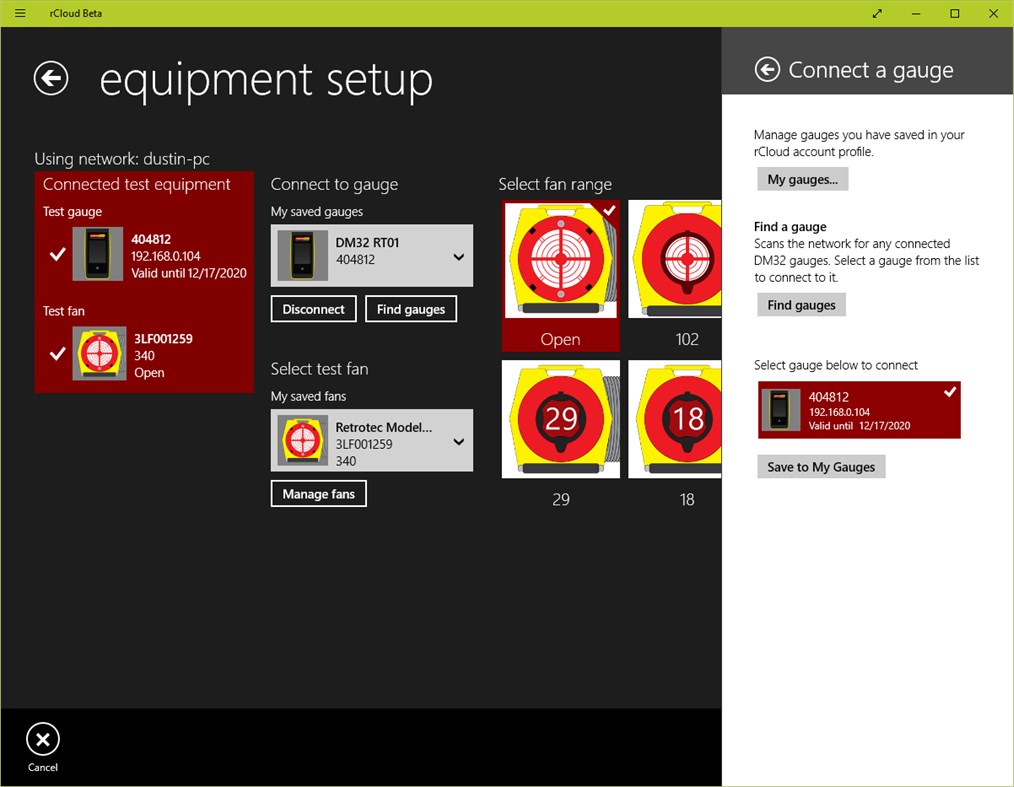The height and width of the screenshot is (787, 1014).
Task: Click the test gauge 404812 device icon
Action: click(x=97, y=254)
